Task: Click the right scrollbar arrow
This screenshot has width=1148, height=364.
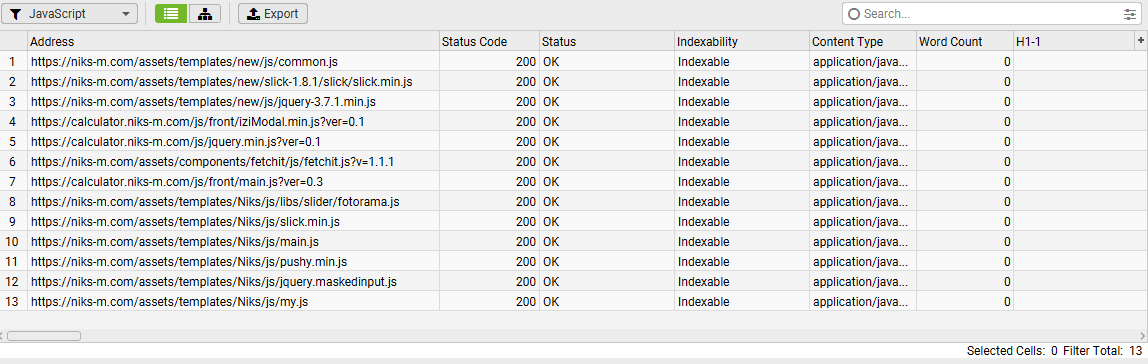Action: 1144,335
